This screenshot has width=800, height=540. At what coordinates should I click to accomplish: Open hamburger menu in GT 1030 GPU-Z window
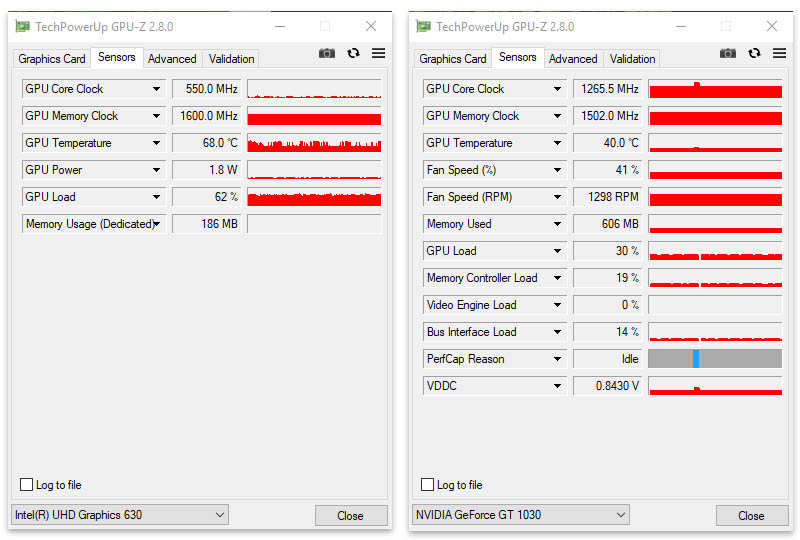click(x=780, y=53)
